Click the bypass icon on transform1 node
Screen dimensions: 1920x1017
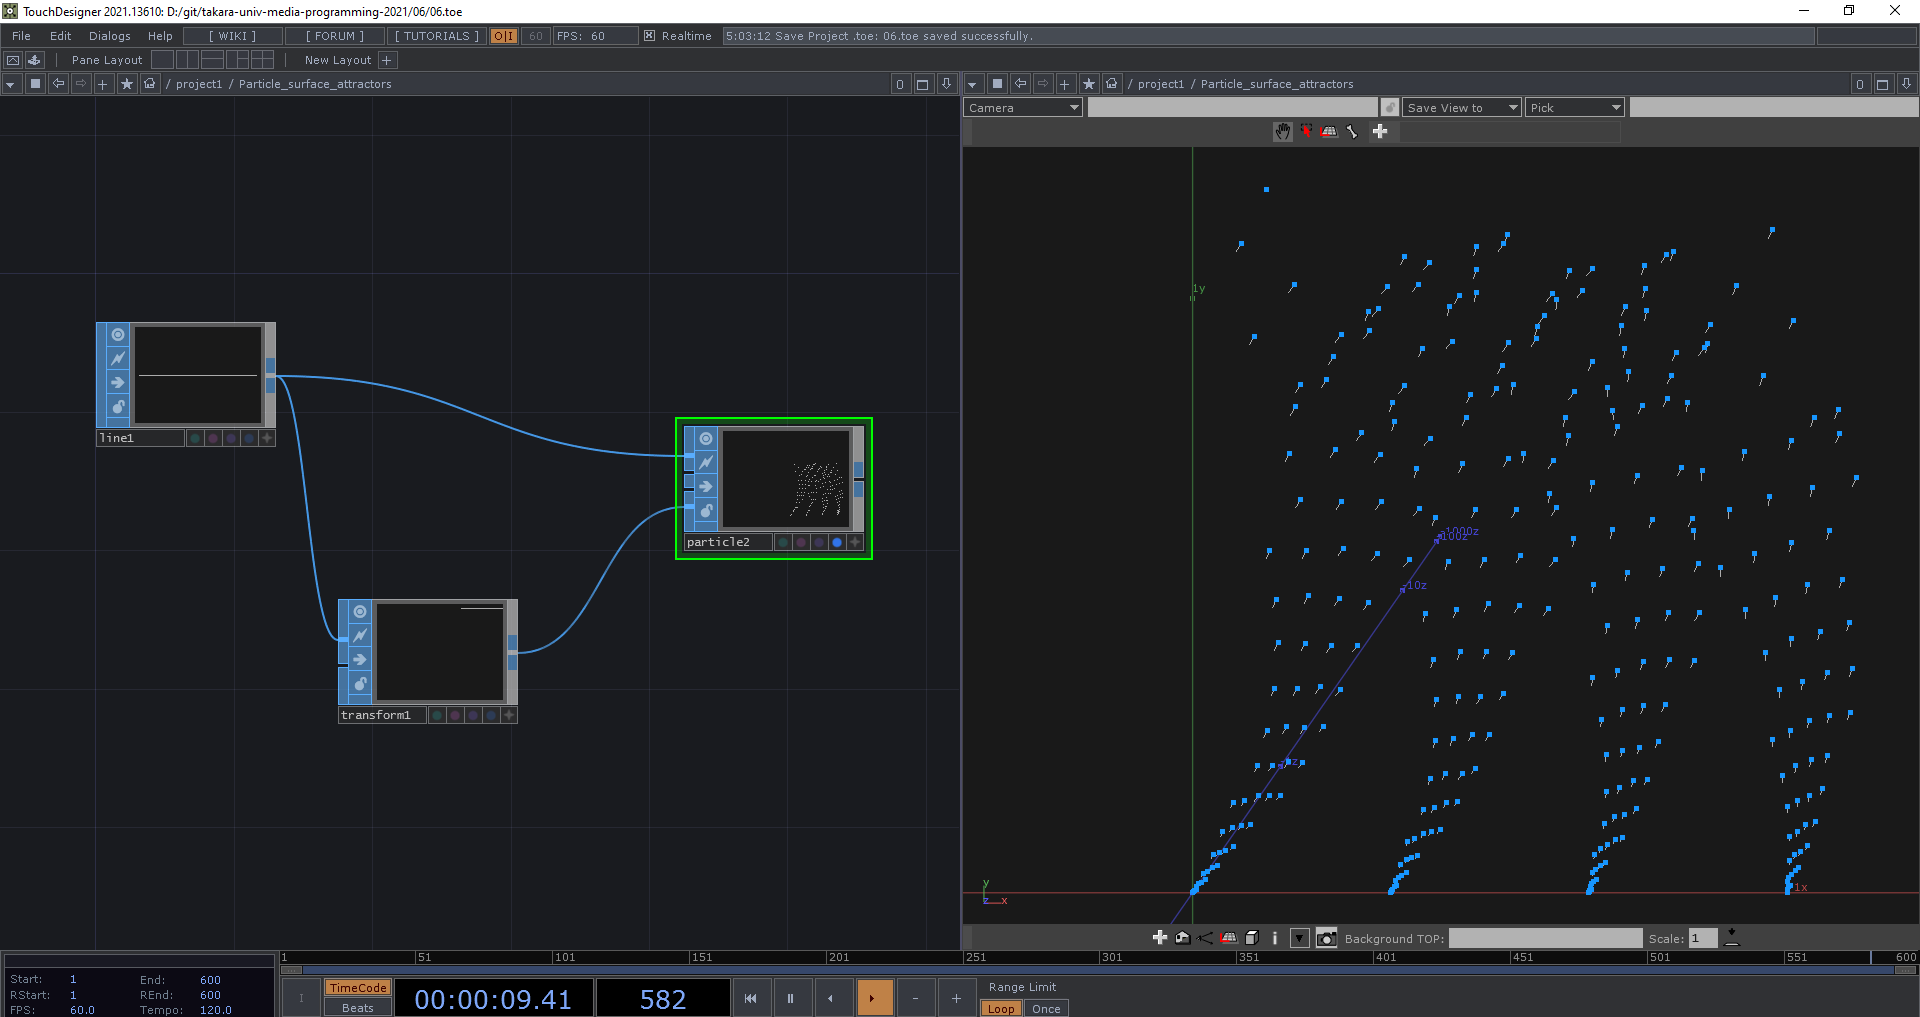[360, 636]
